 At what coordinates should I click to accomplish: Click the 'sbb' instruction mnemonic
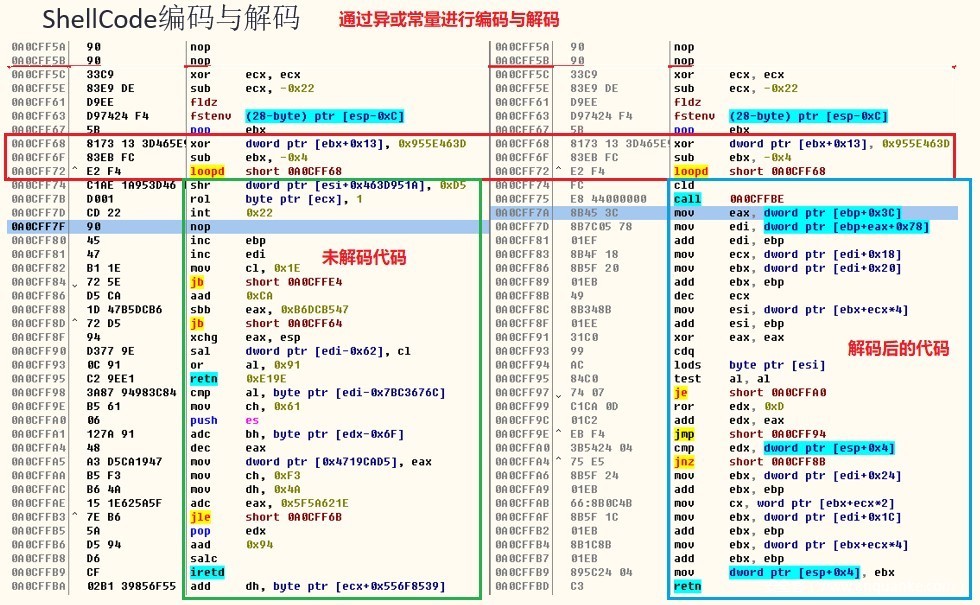tap(200, 309)
